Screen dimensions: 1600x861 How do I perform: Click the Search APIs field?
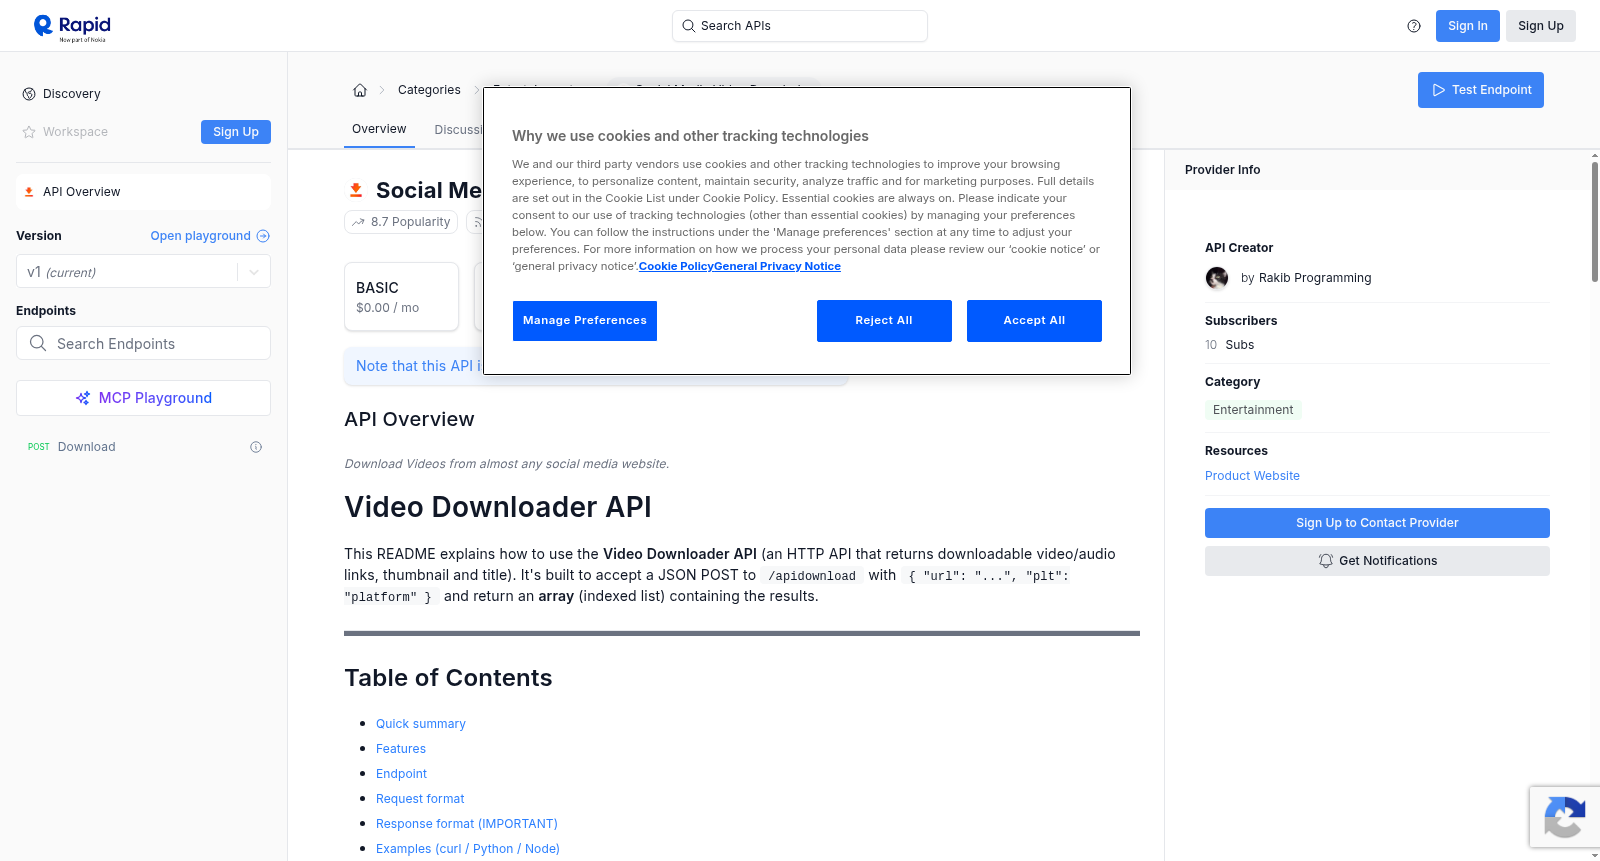[x=800, y=26]
